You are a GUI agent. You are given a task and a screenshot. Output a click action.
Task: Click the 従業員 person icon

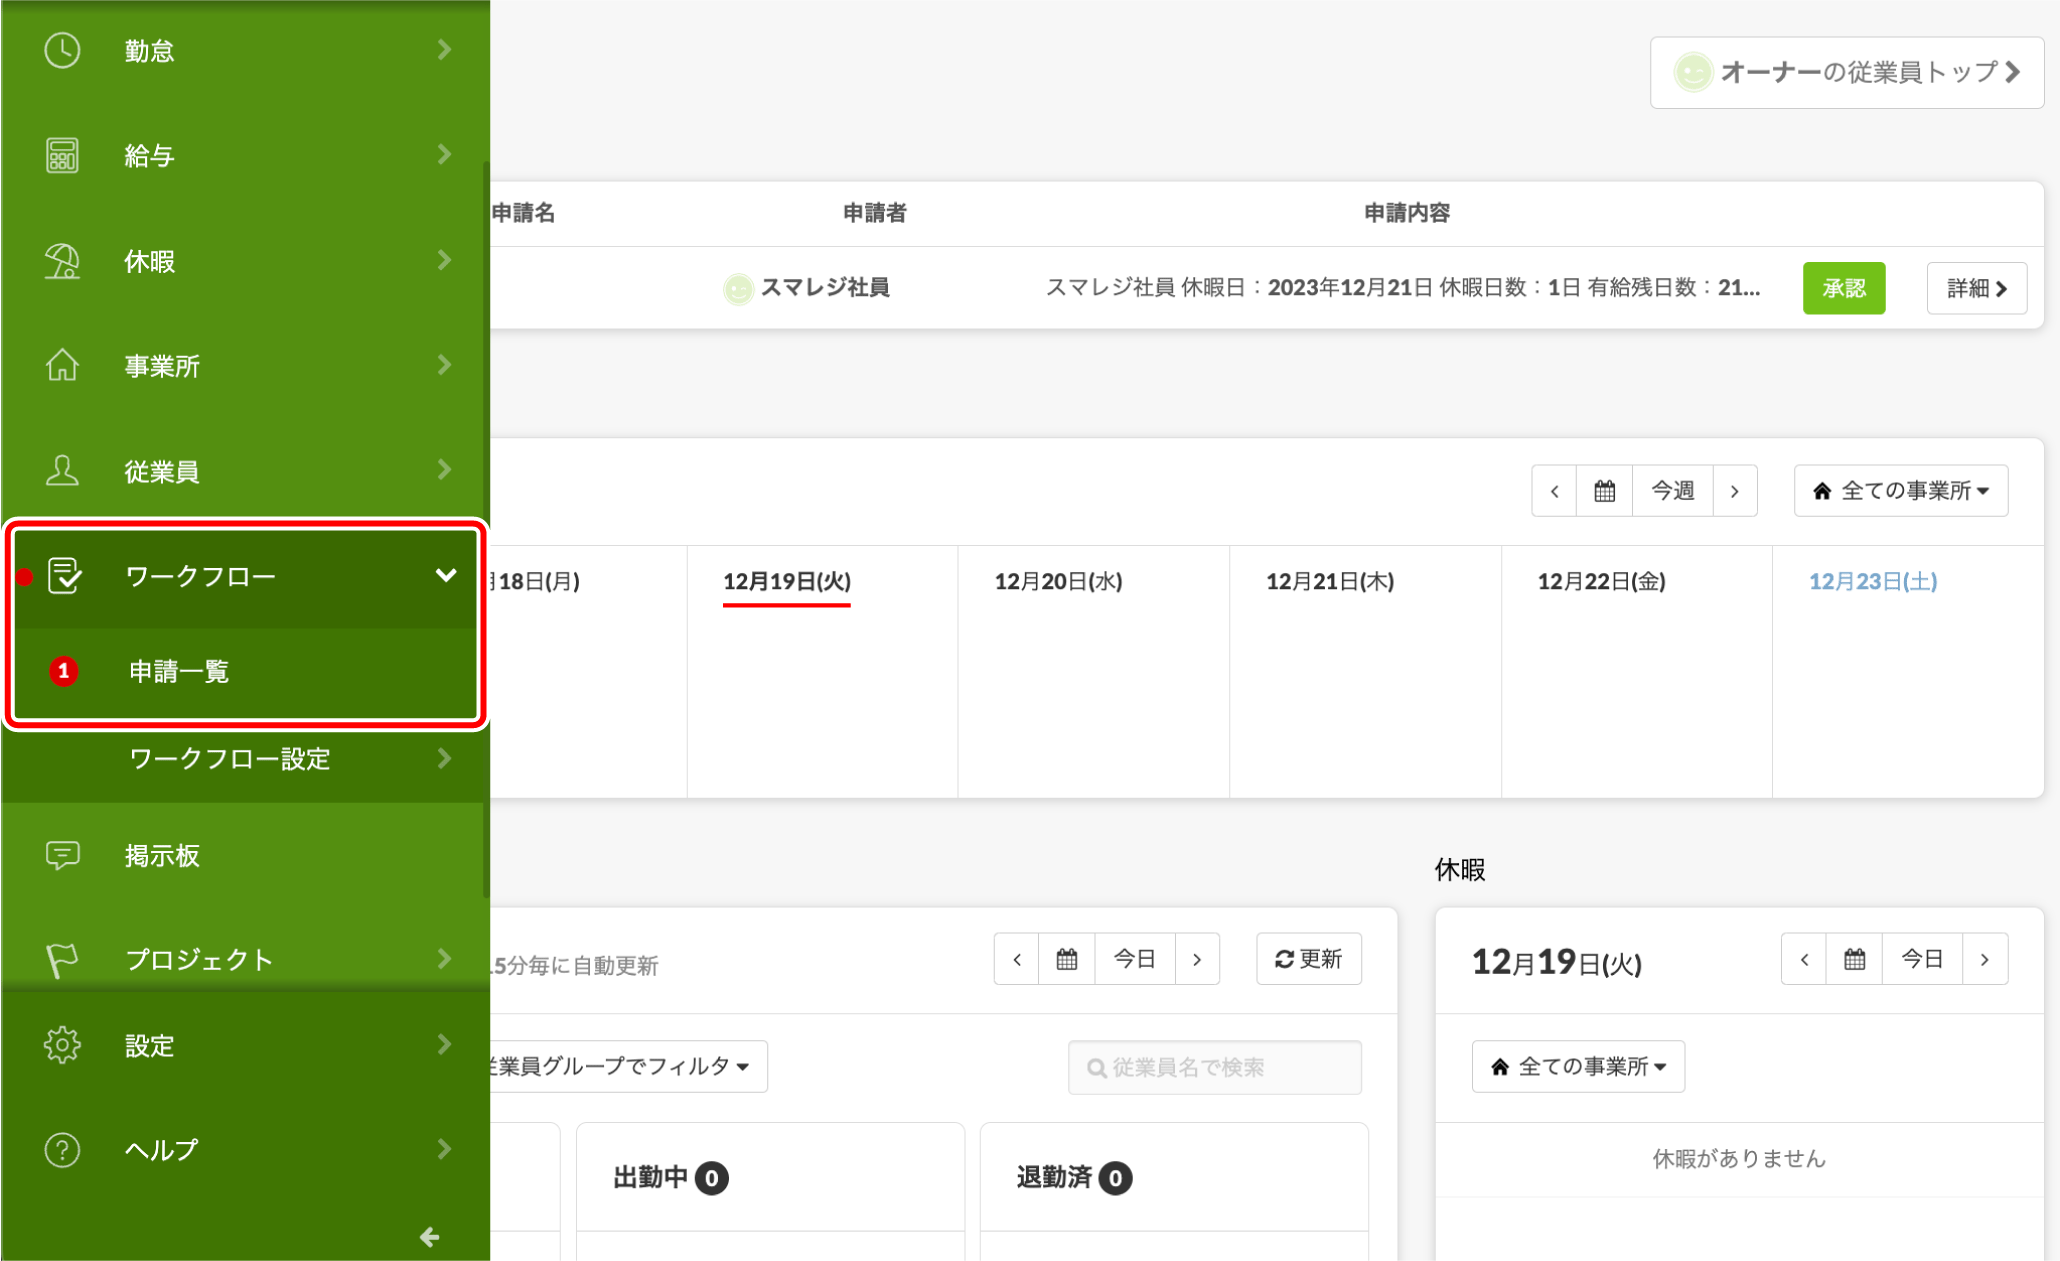tap(62, 470)
